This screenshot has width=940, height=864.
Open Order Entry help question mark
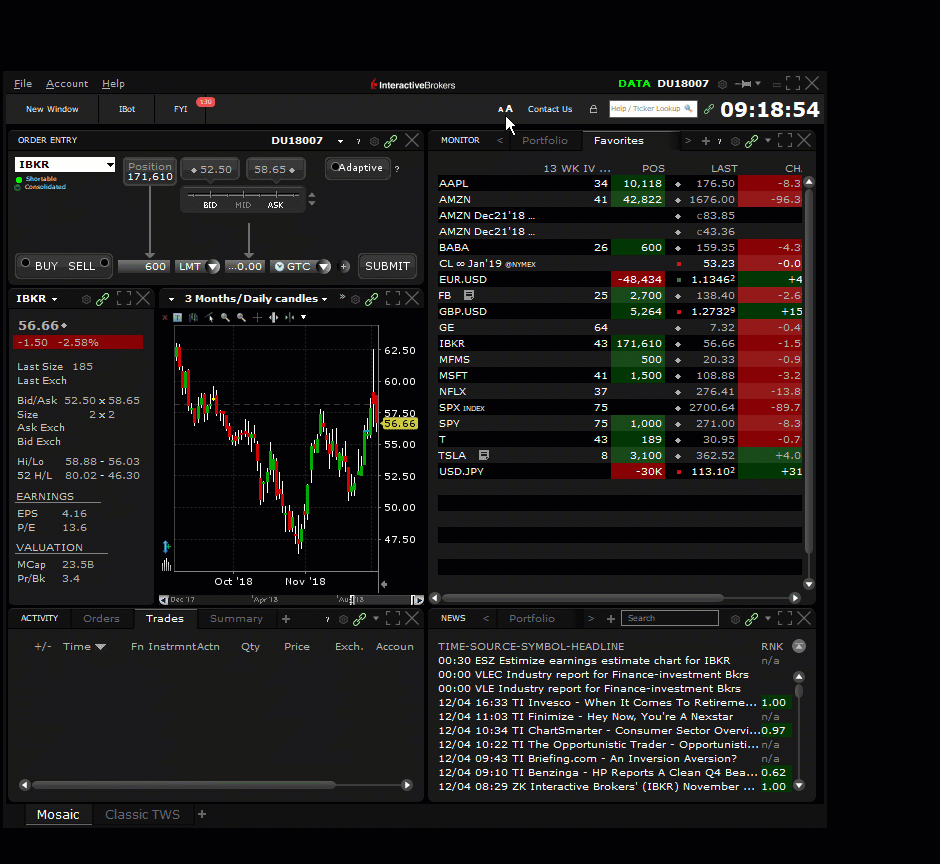pos(358,142)
